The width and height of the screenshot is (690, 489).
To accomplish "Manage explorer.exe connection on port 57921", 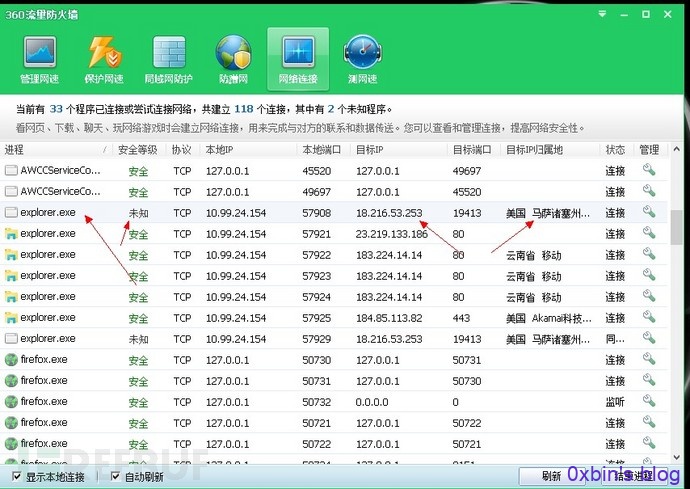I will [x=649, y=233].
